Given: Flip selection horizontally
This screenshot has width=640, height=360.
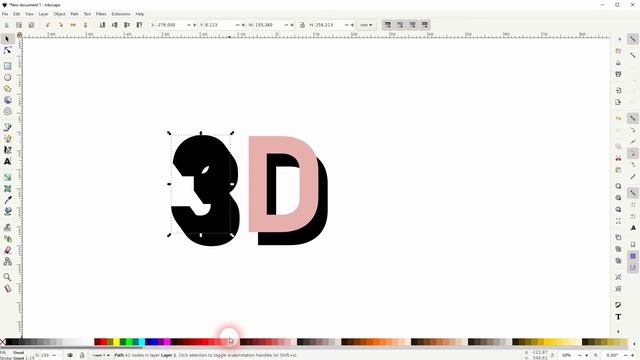Looking at the screenshot, I should click(x=73, y=25).
